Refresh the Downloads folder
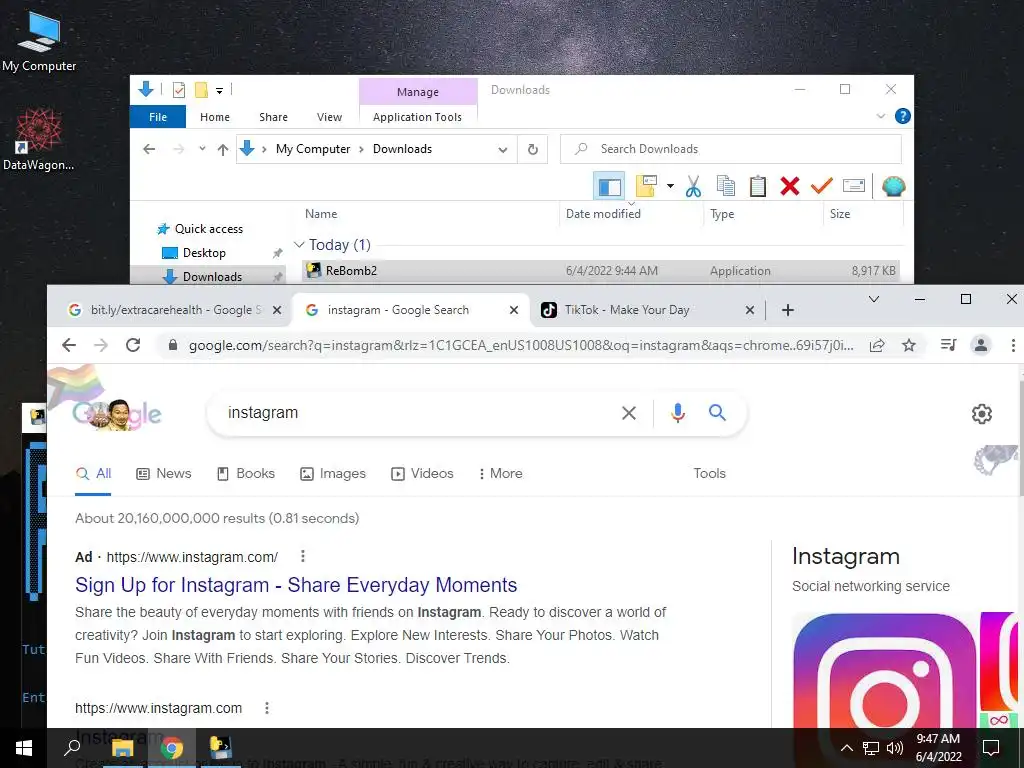This screenshot has height=768, width=1024. point(533,150)
